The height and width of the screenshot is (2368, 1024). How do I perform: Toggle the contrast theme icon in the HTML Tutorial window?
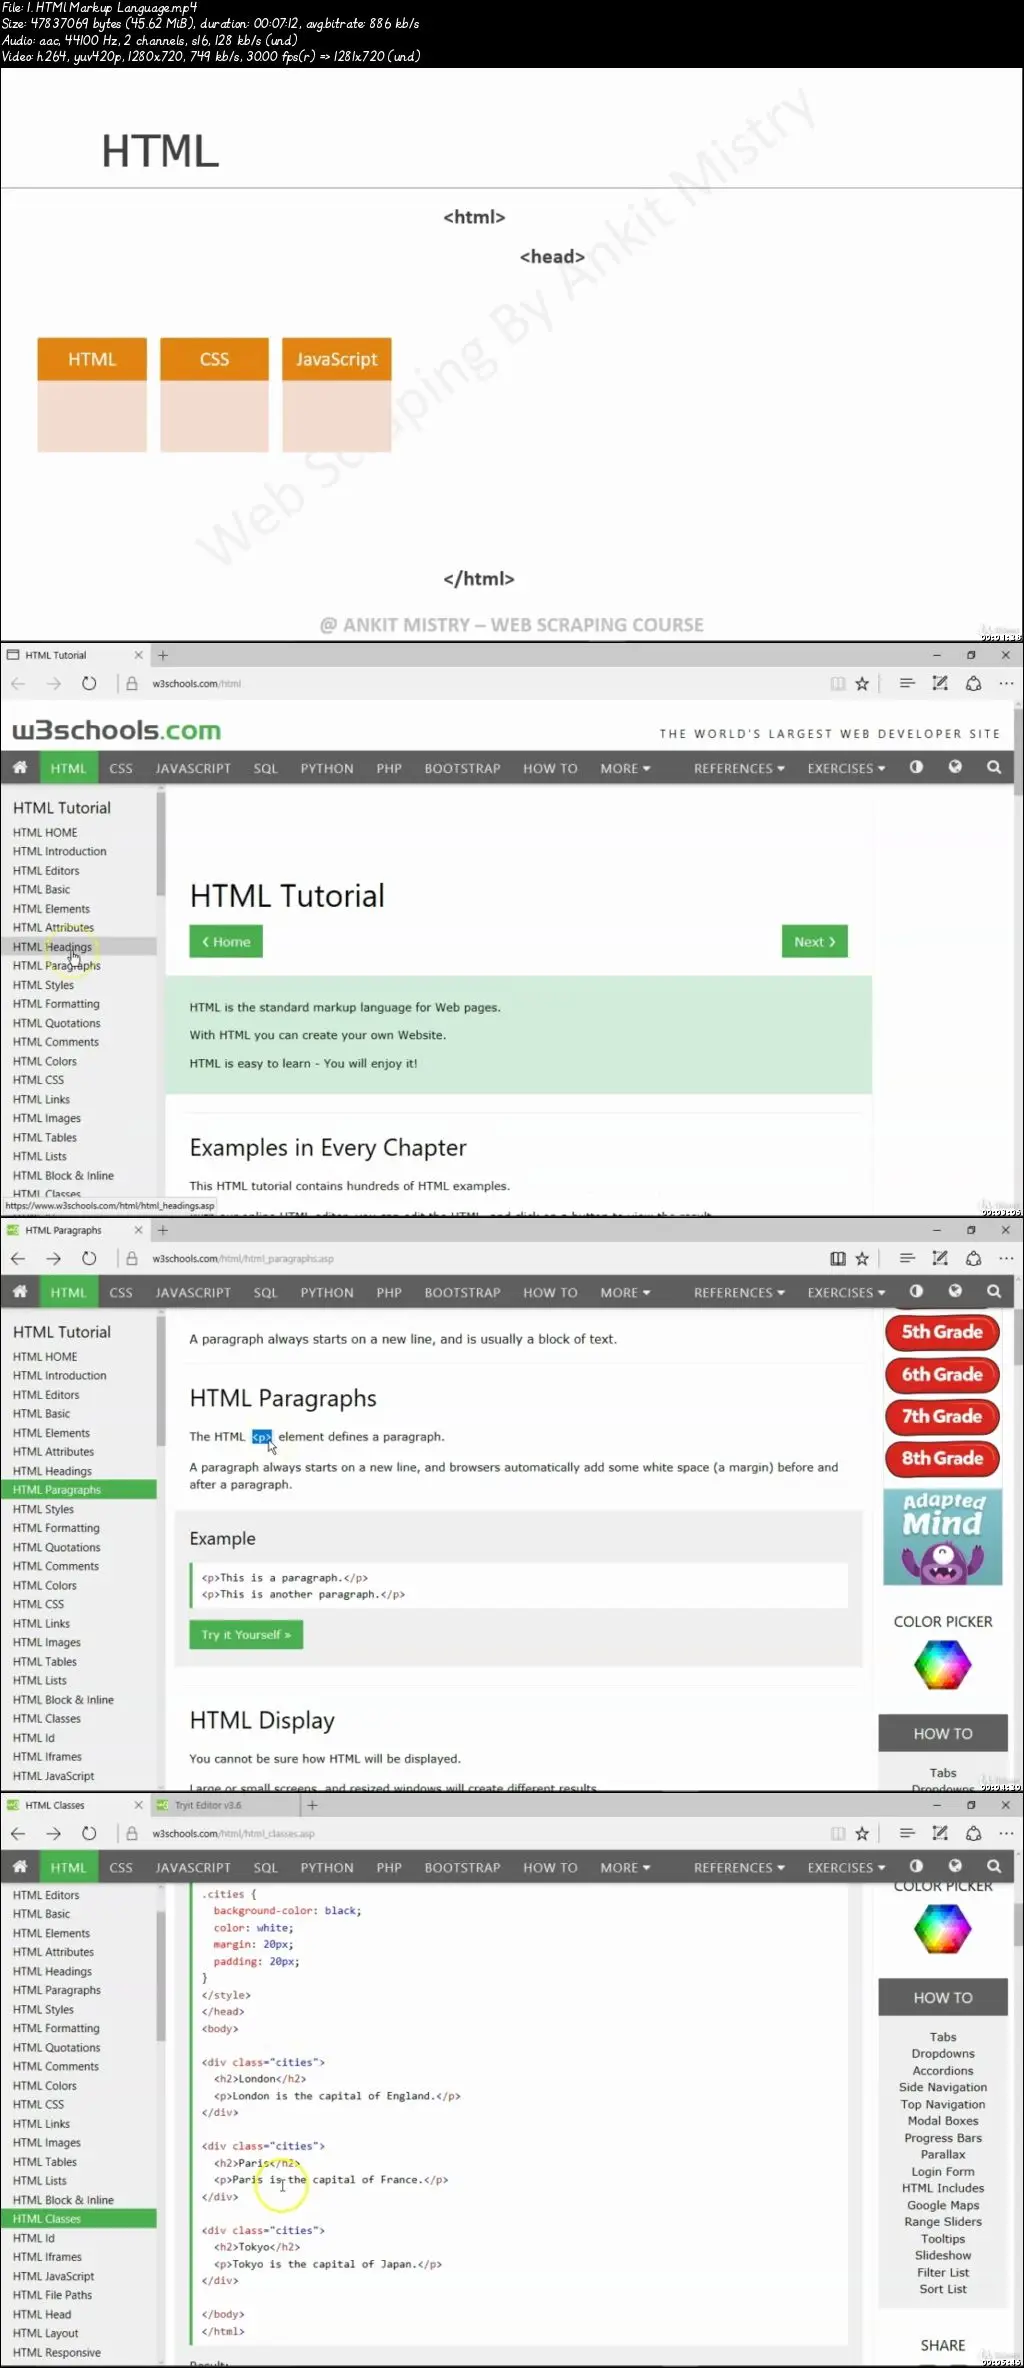point(916,767)
